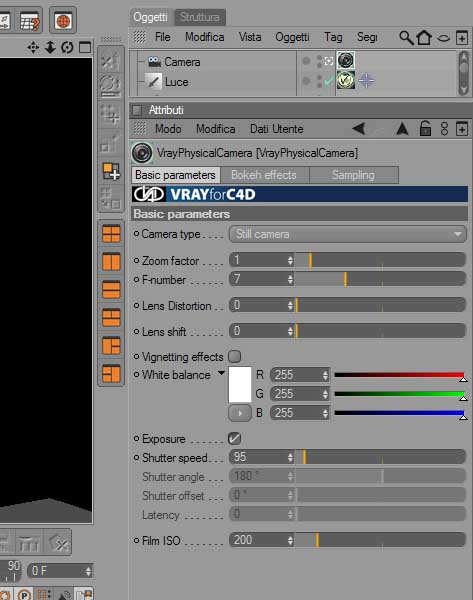Toggle Camera type animation circle
This screenshot has width=473, height=600.
pyautogui.click(x=136, y=233)
